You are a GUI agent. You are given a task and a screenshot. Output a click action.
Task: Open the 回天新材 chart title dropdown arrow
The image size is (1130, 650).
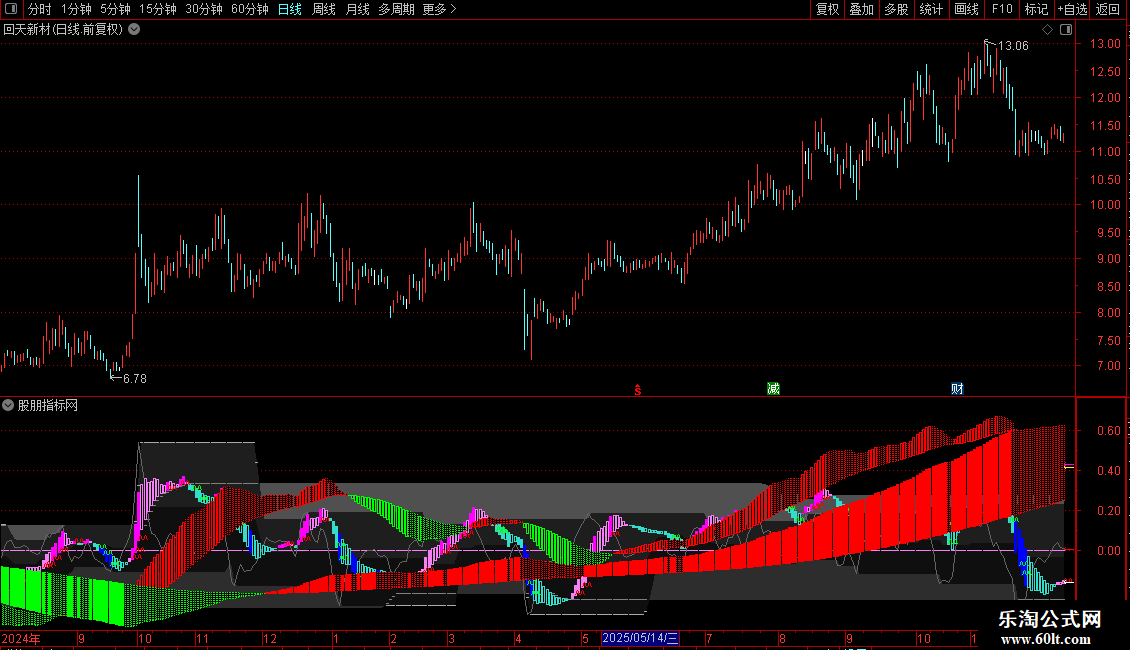[134, 30]
